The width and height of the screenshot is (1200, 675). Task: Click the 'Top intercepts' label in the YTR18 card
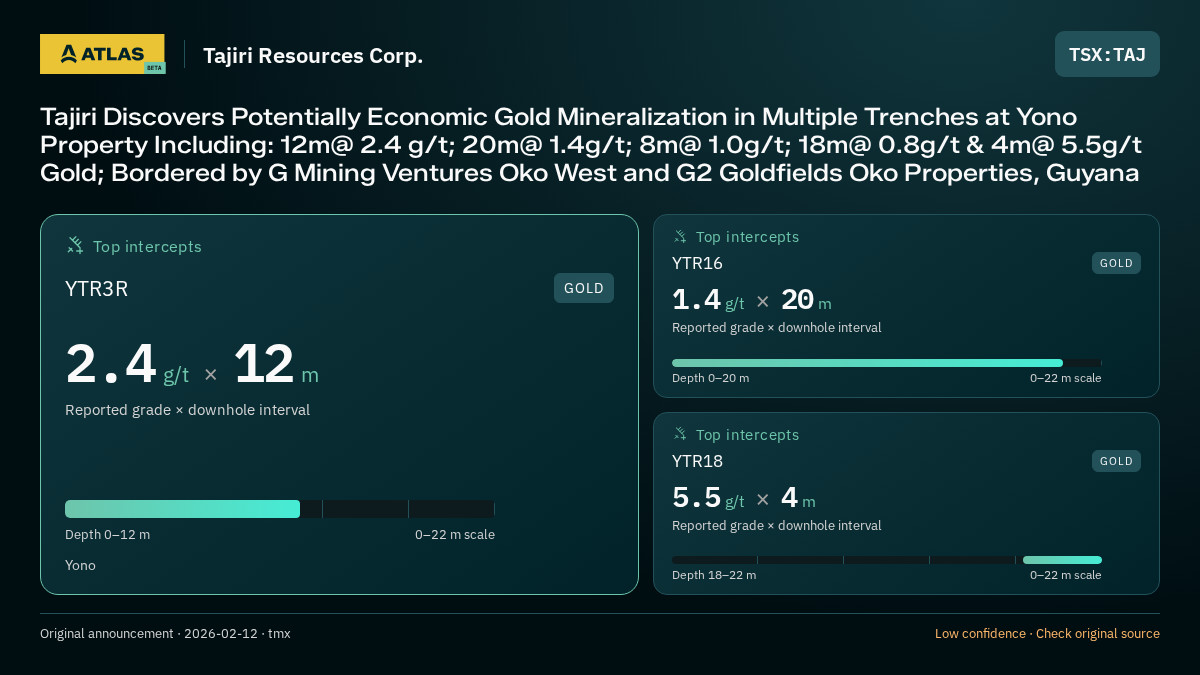(747, 435)
